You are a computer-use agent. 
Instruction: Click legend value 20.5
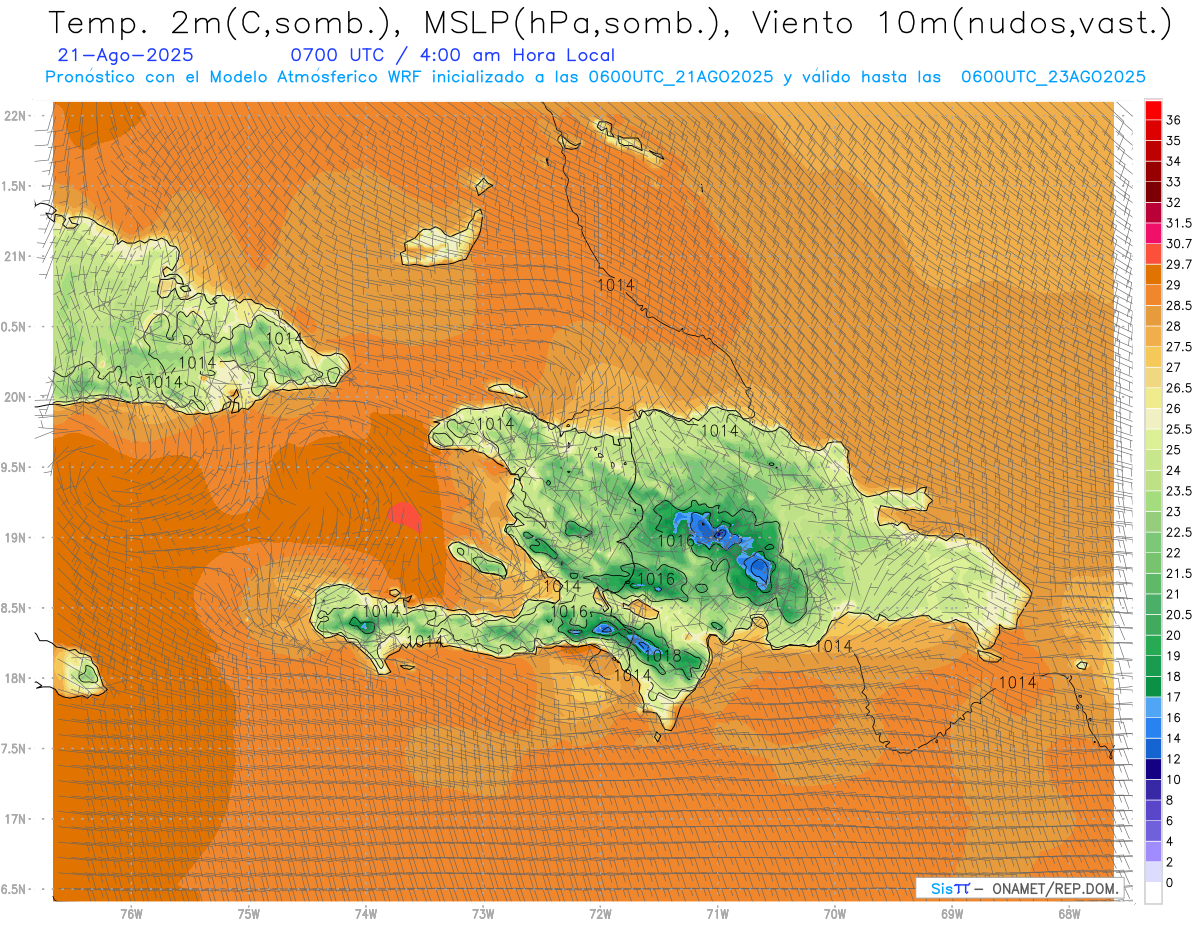pyautogui.click(x=1179, y=614)
